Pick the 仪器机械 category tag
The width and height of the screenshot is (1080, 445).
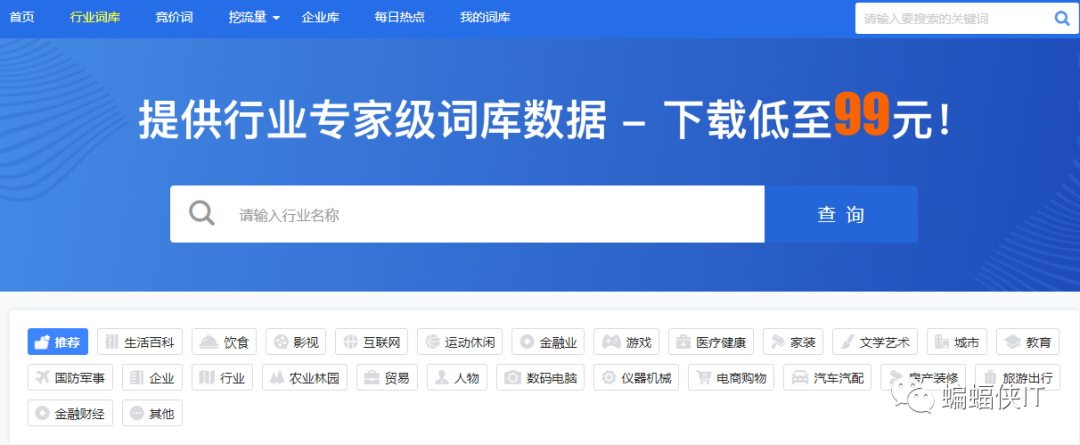pyautogui.click(x=636, y=377)
